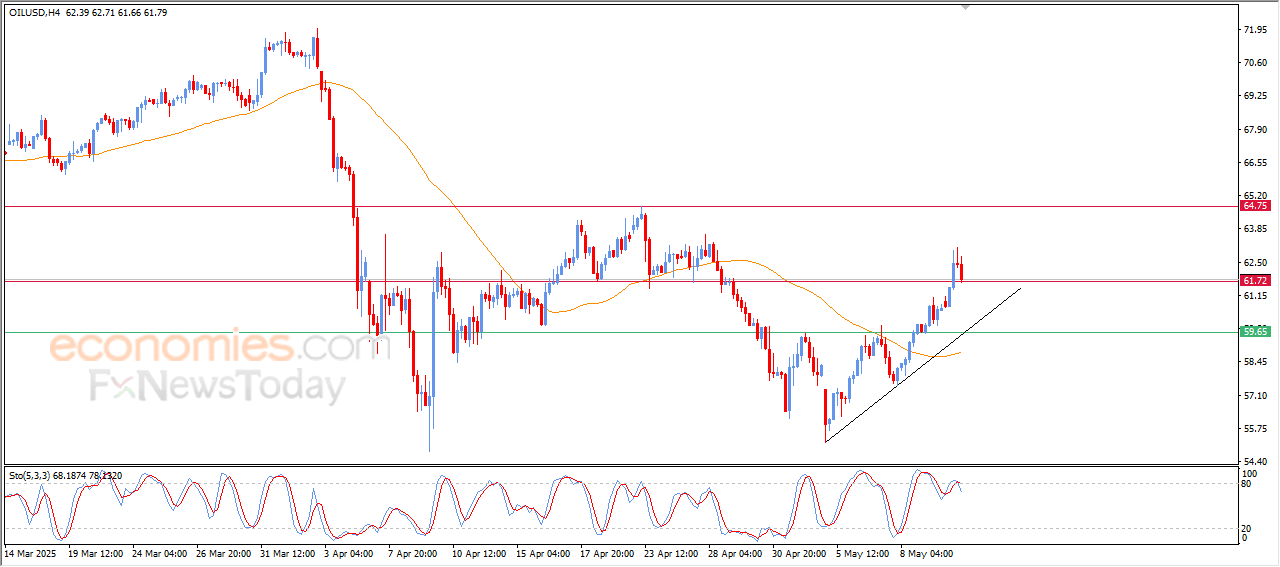Click the 17 Apr 20:00 date label
The height and width of the screenshot is (567, 1280).
coord(606,552)
